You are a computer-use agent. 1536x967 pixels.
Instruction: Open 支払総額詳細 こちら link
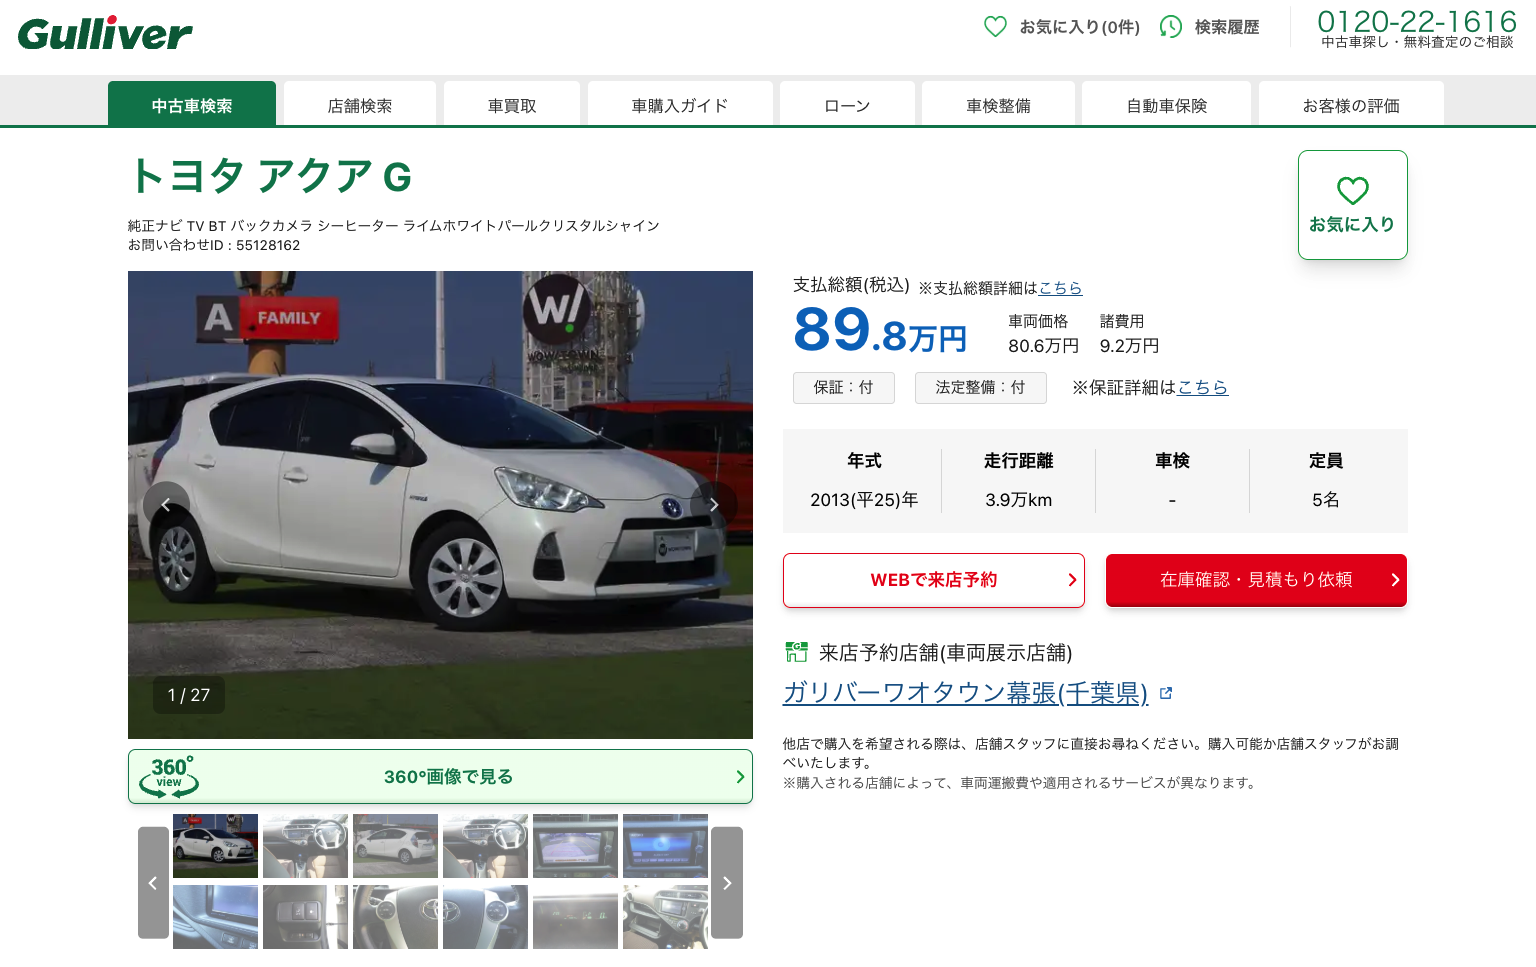click(x=1060, y=288)
